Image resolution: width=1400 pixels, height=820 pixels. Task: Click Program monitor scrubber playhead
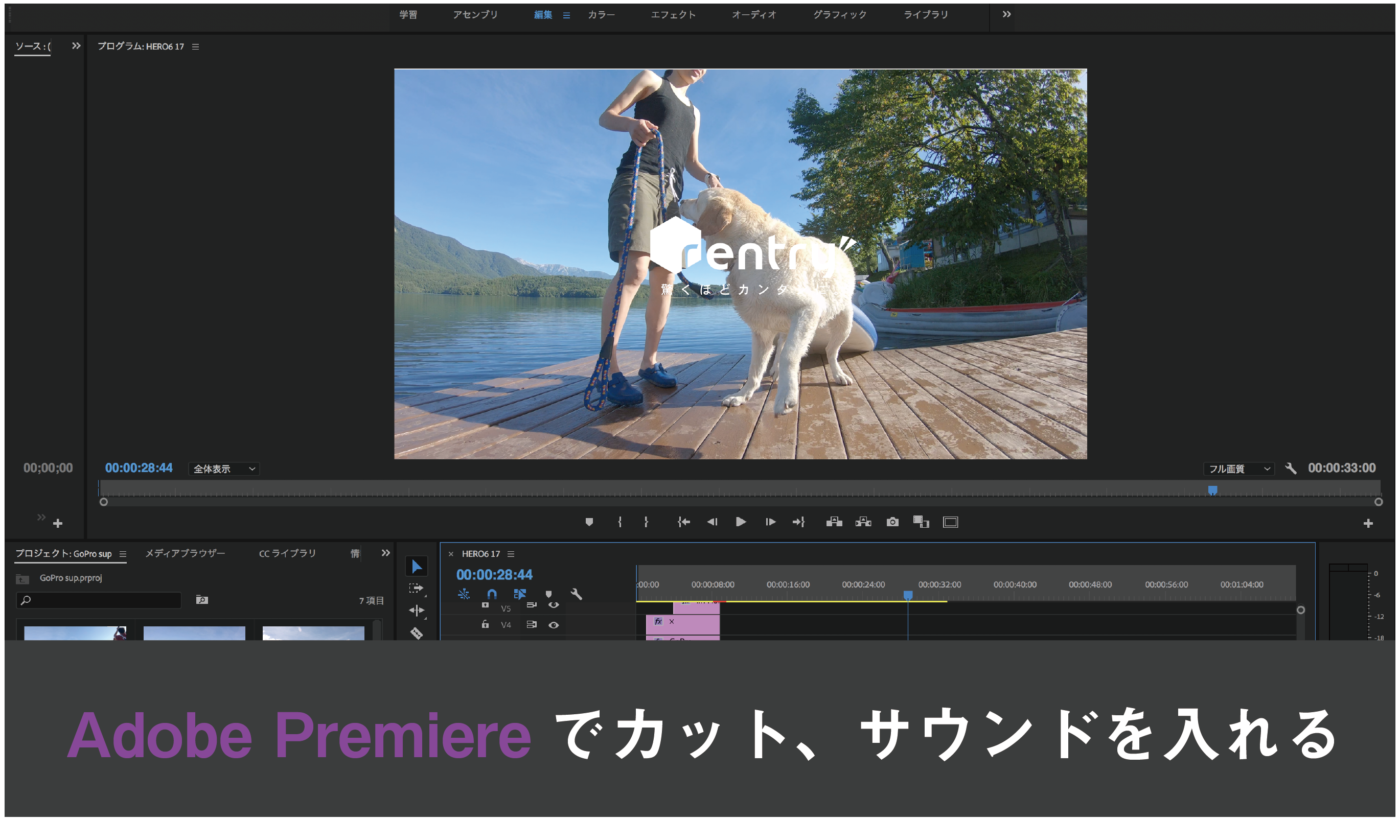pos(1213,490)
